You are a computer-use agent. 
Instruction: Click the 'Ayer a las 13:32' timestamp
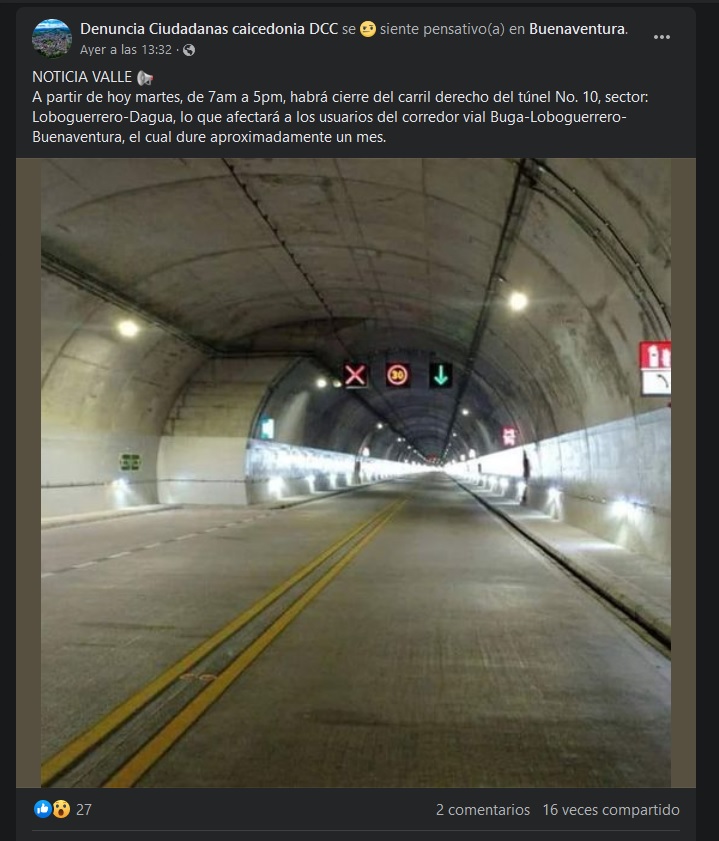pos(126,50)
